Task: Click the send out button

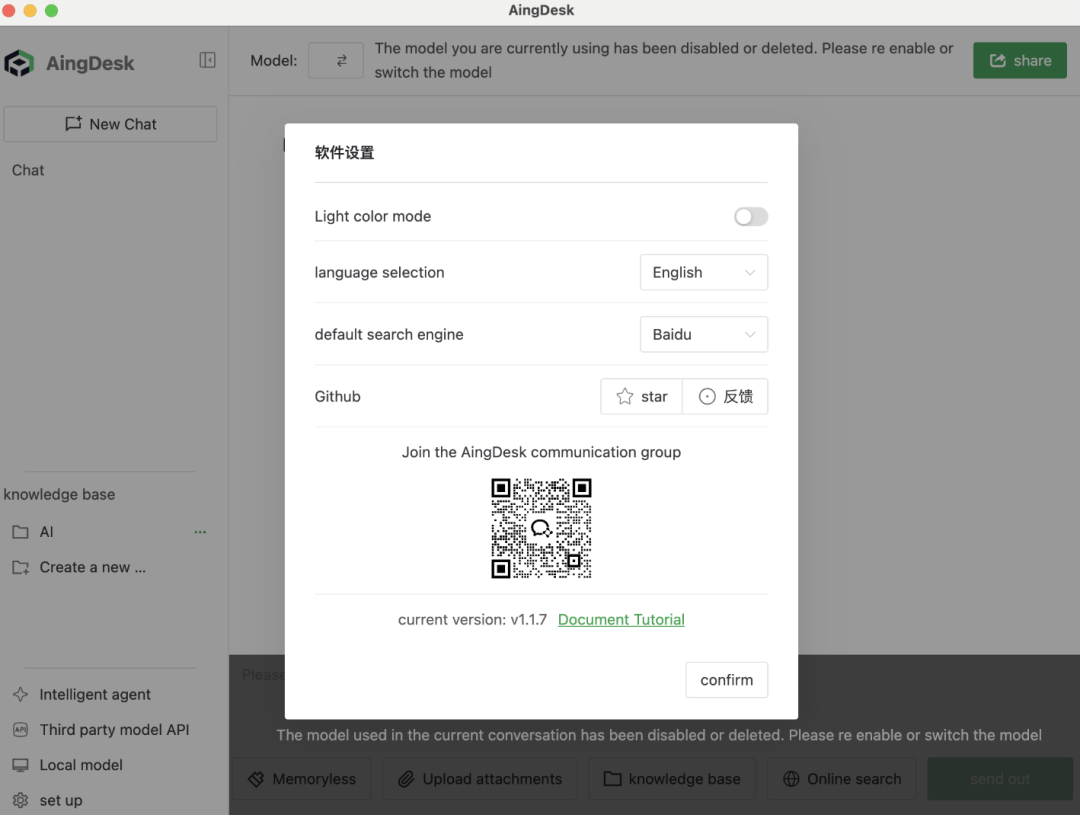Action: pos(1000,779)
